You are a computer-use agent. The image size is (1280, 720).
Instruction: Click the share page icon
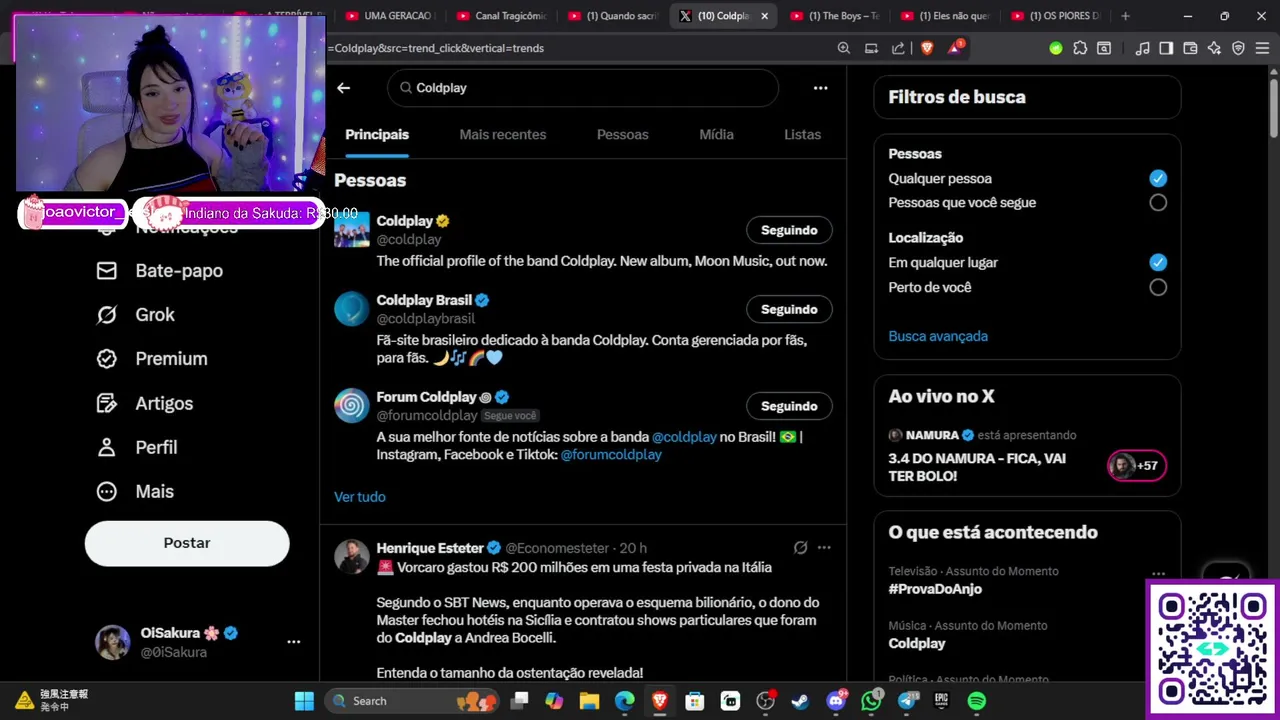click(898, 48)
